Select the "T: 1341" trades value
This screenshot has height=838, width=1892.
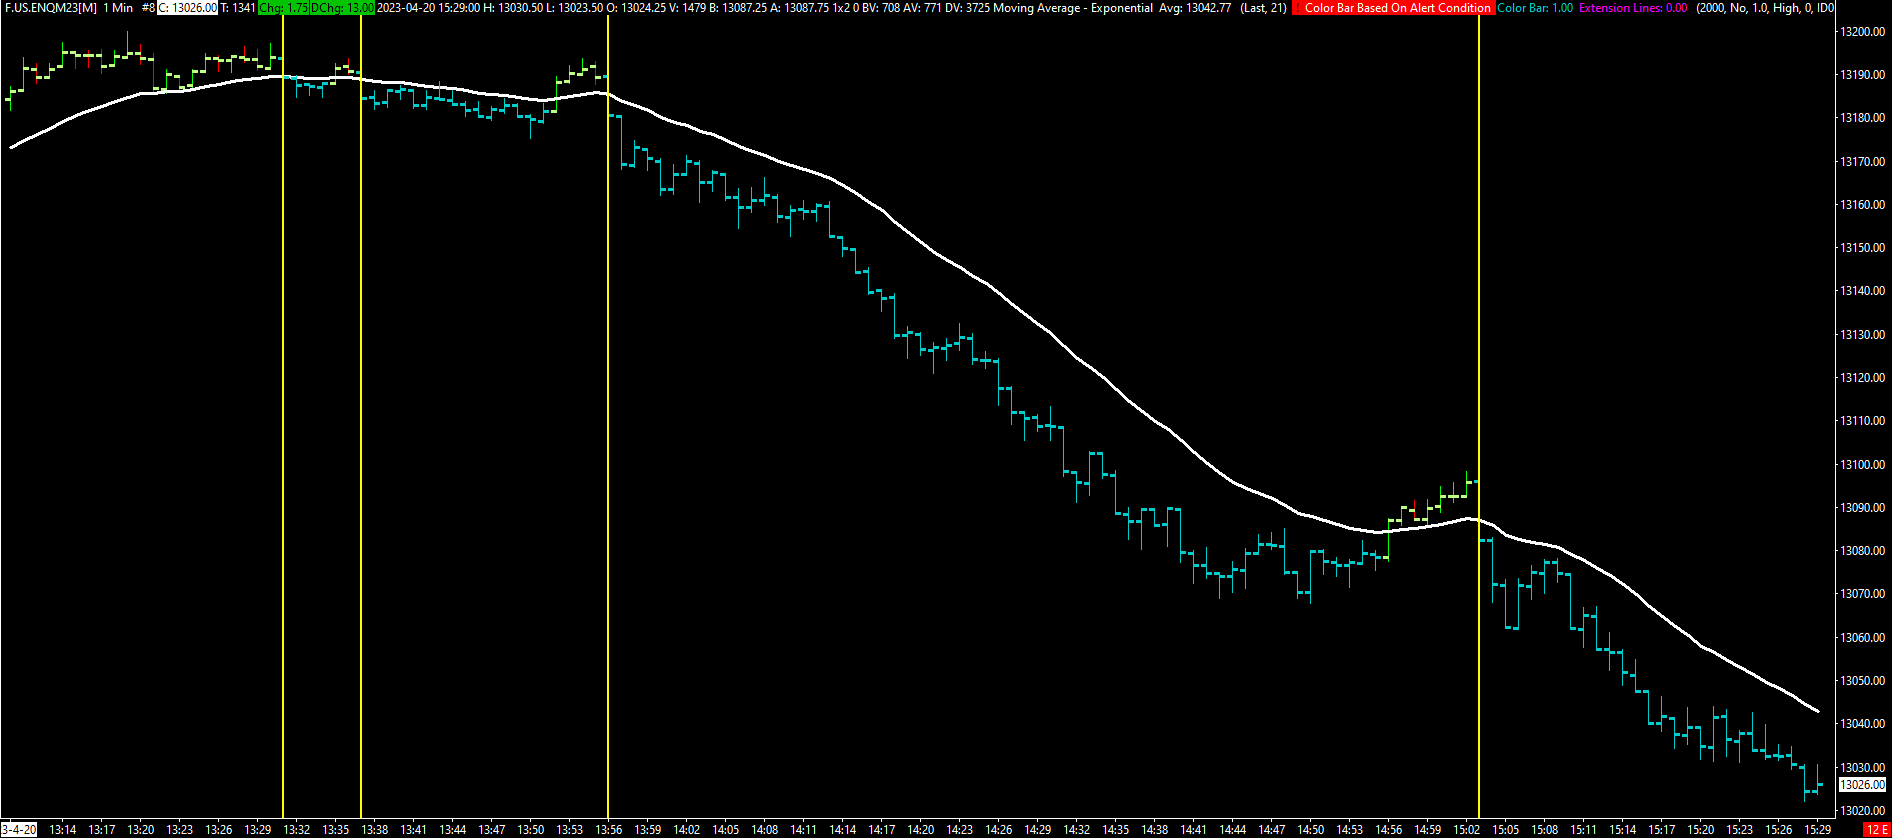click(x=237, y=8)
